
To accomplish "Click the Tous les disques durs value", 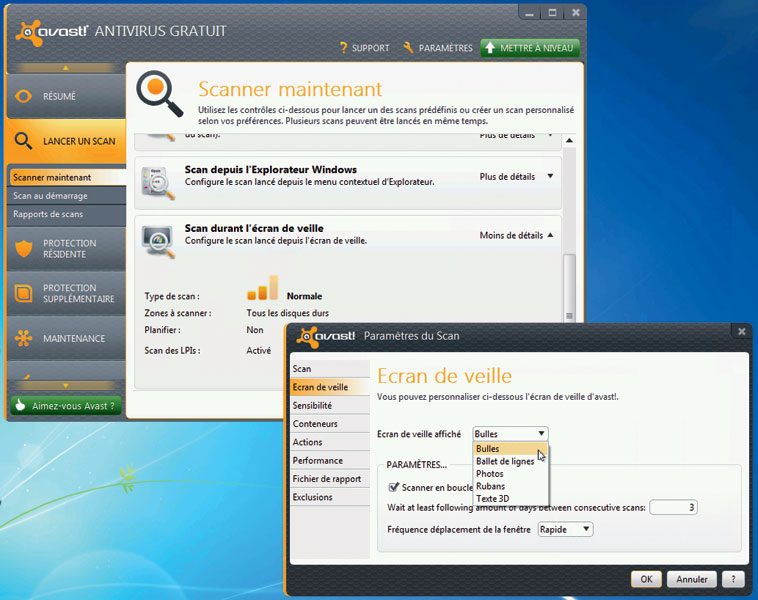I will [288, 313].
